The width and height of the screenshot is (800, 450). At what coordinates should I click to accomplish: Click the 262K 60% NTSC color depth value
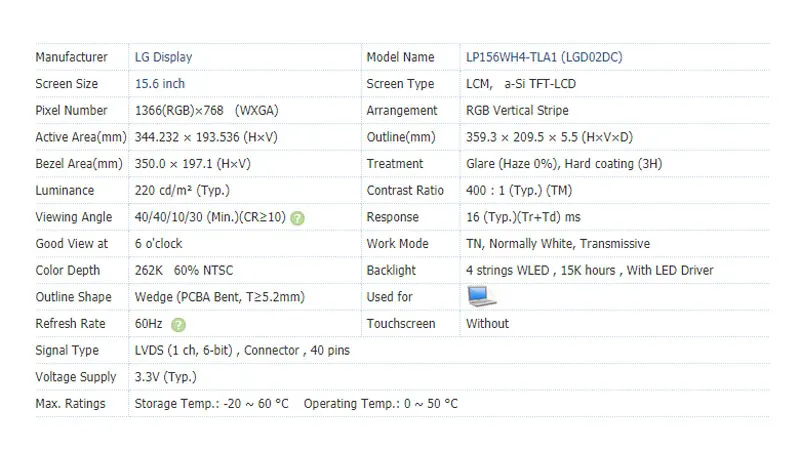184,270
